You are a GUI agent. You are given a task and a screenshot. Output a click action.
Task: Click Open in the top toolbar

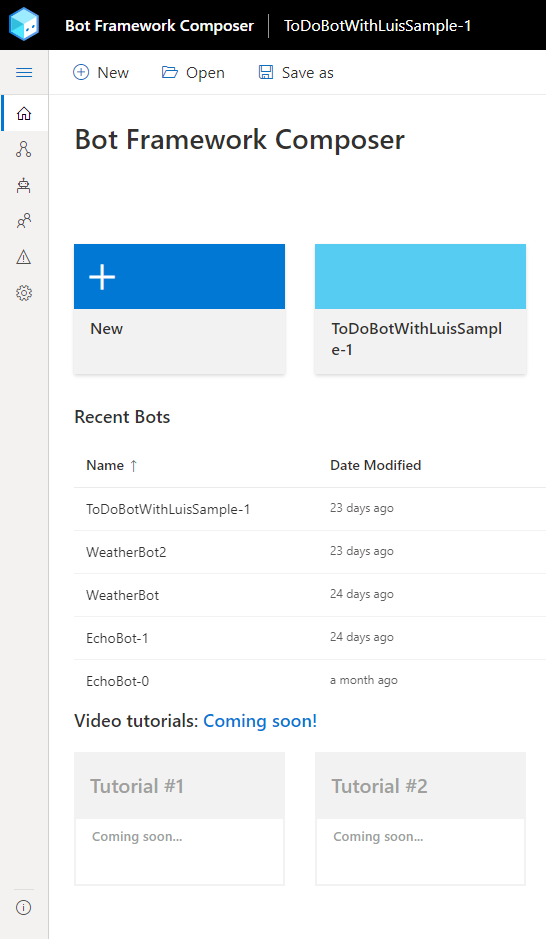[x=193, y=72]
